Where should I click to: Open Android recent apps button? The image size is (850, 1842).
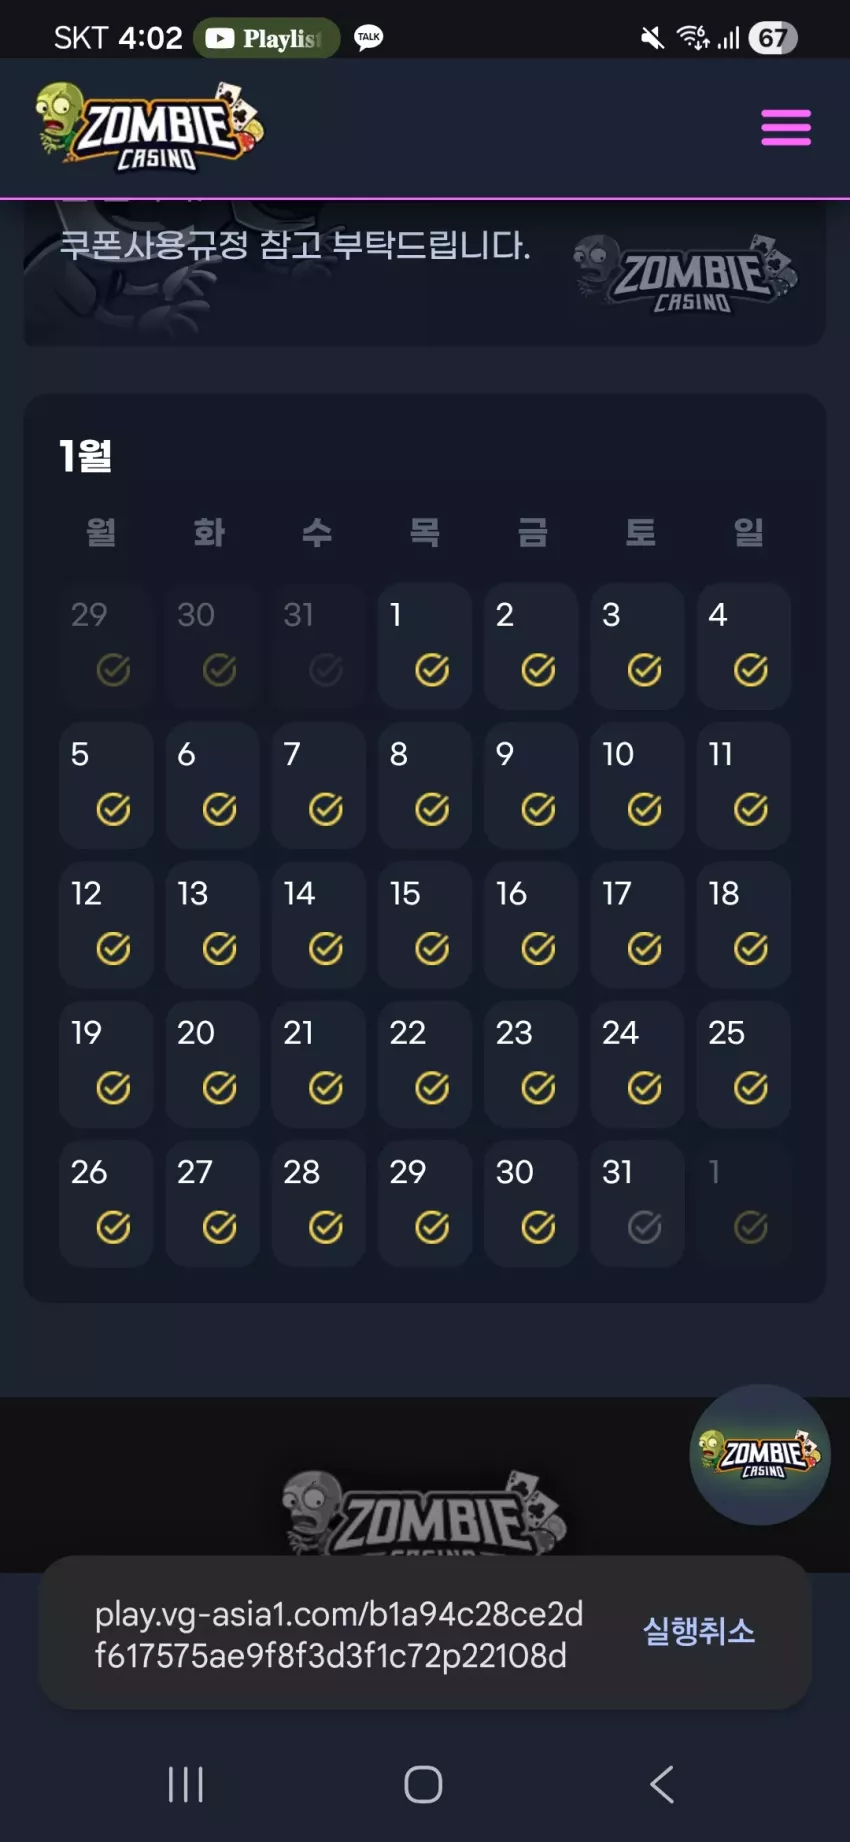tap(186, 1784)
